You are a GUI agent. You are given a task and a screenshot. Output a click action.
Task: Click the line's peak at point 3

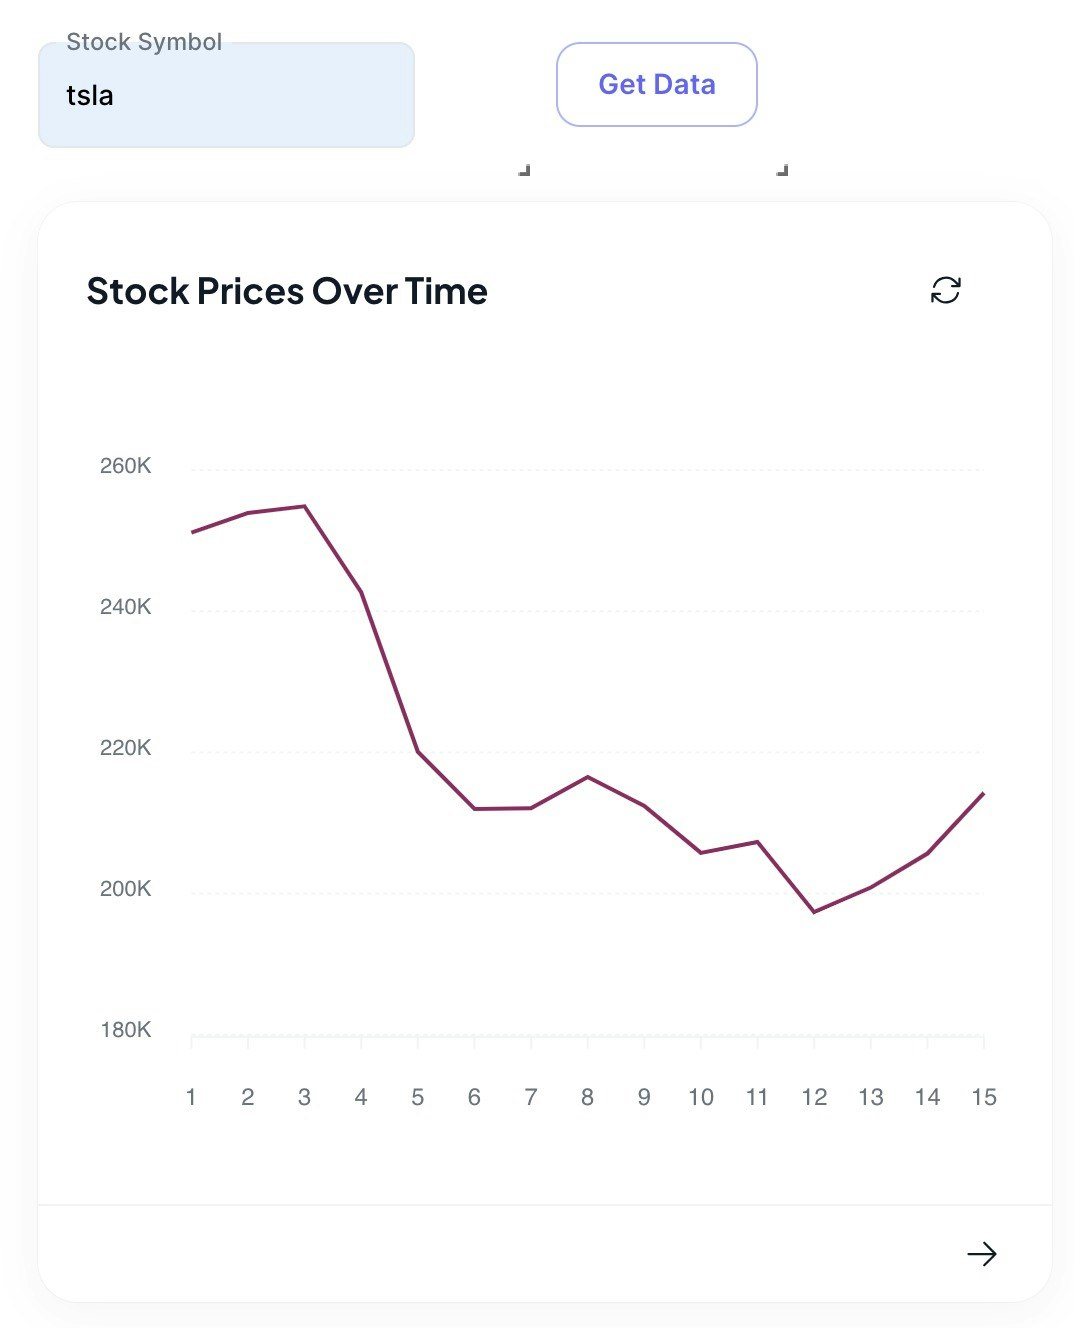(x=304, y=507)
